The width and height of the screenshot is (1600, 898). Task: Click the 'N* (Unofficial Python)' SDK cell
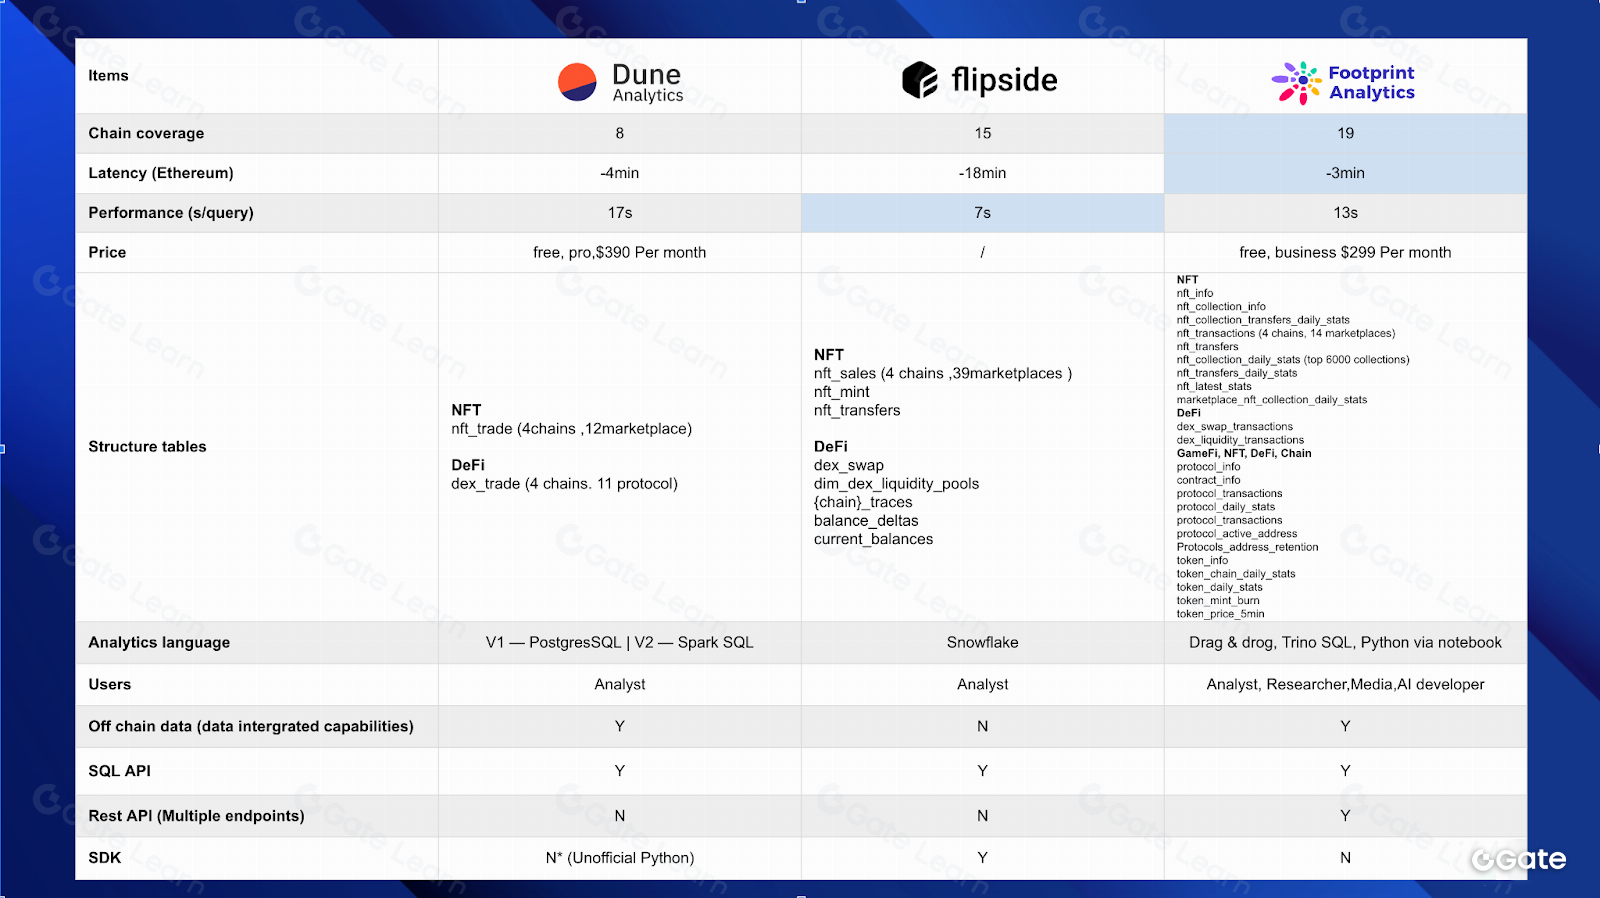(x=619, y=858)
